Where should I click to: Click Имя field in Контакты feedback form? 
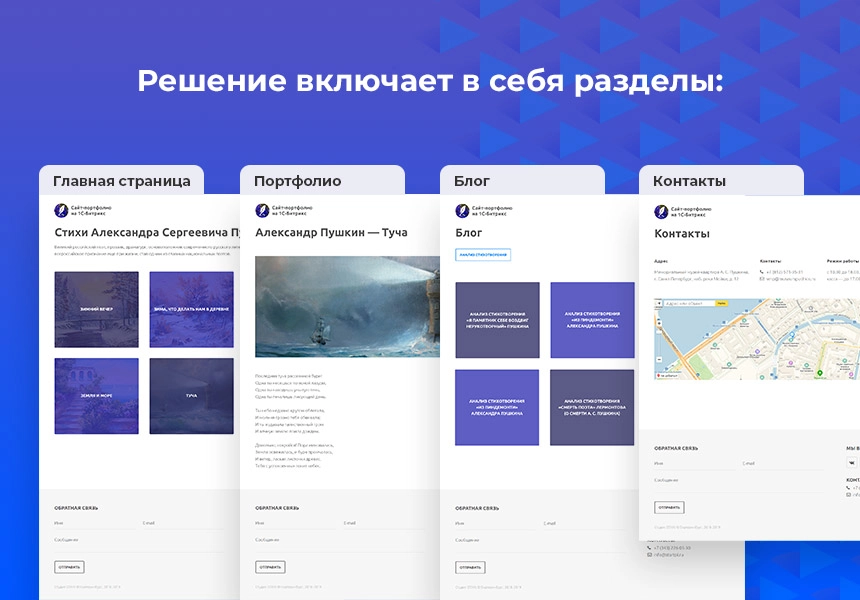pos(695,464)
